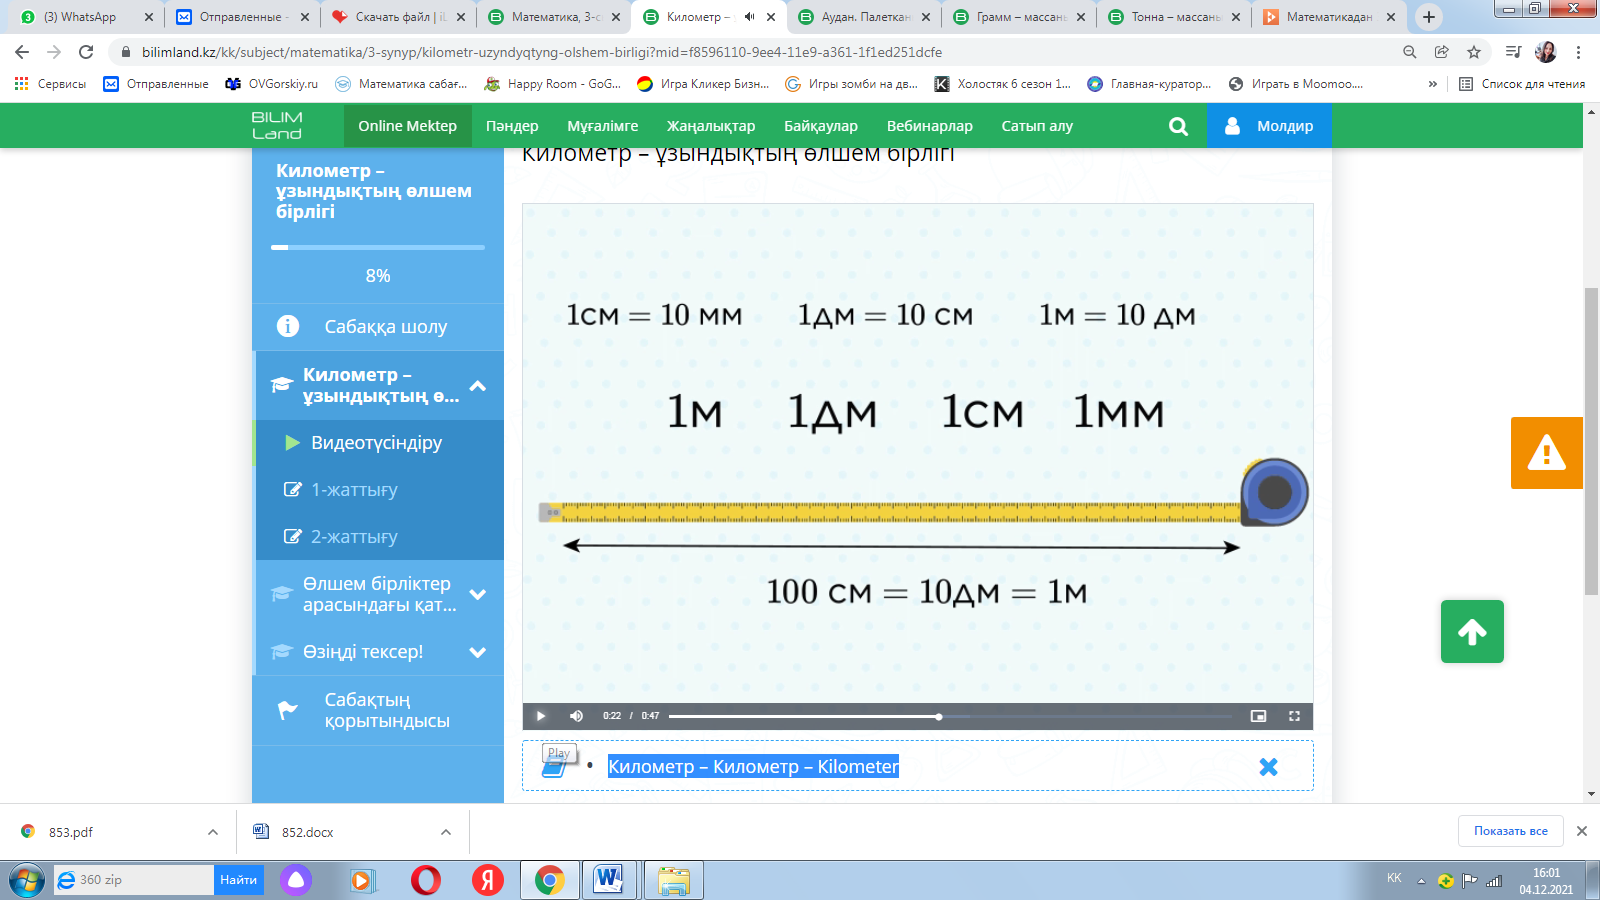Open Сабақтың қорытындысы summary
Screen dimensions: 1600x900
[x=378, y=710]
